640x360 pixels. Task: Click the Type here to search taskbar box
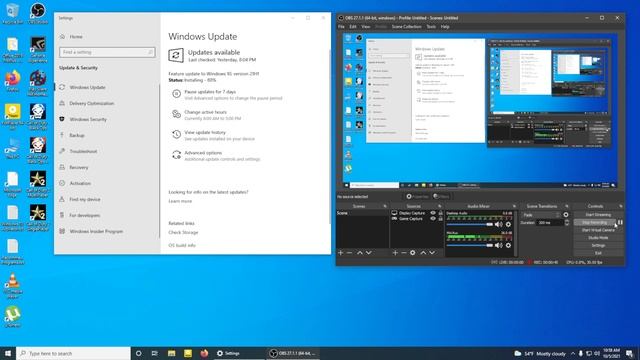(73, 353)
